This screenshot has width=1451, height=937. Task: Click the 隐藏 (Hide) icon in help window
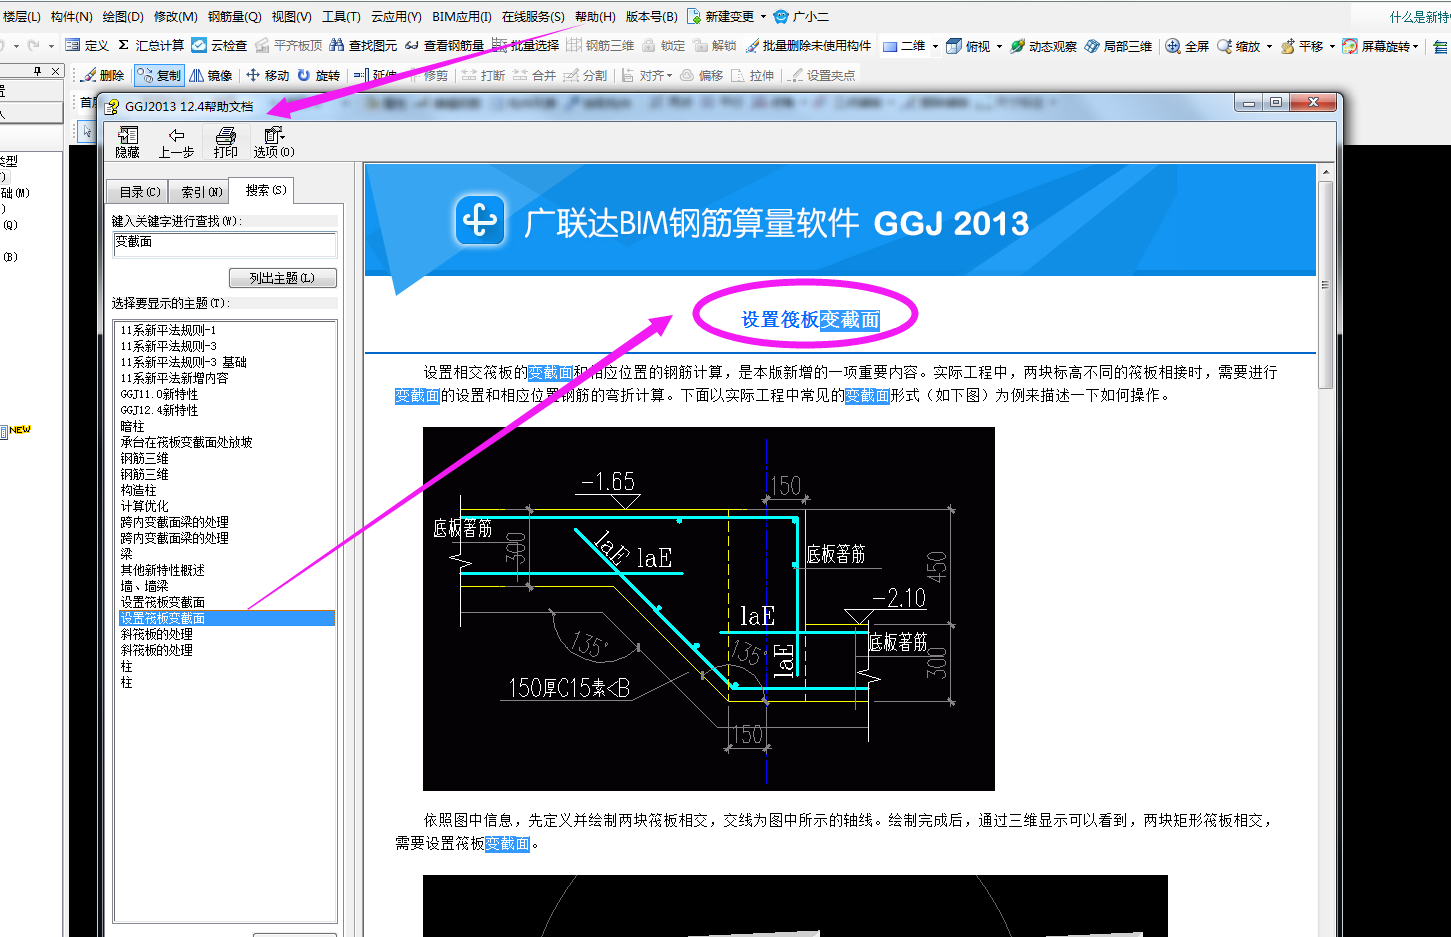[x=128, y=142]
